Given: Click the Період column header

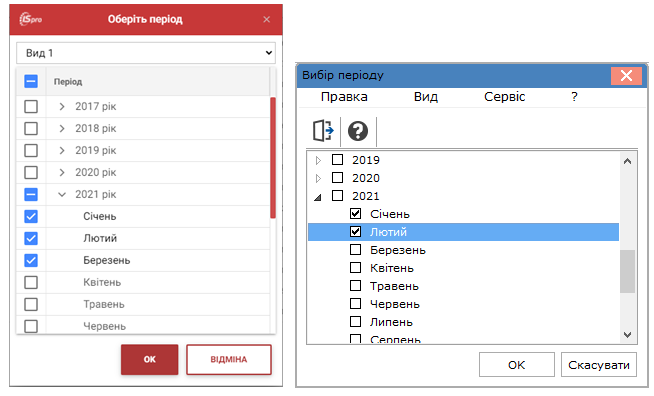Looking at the screenshot, I should 68,82.
